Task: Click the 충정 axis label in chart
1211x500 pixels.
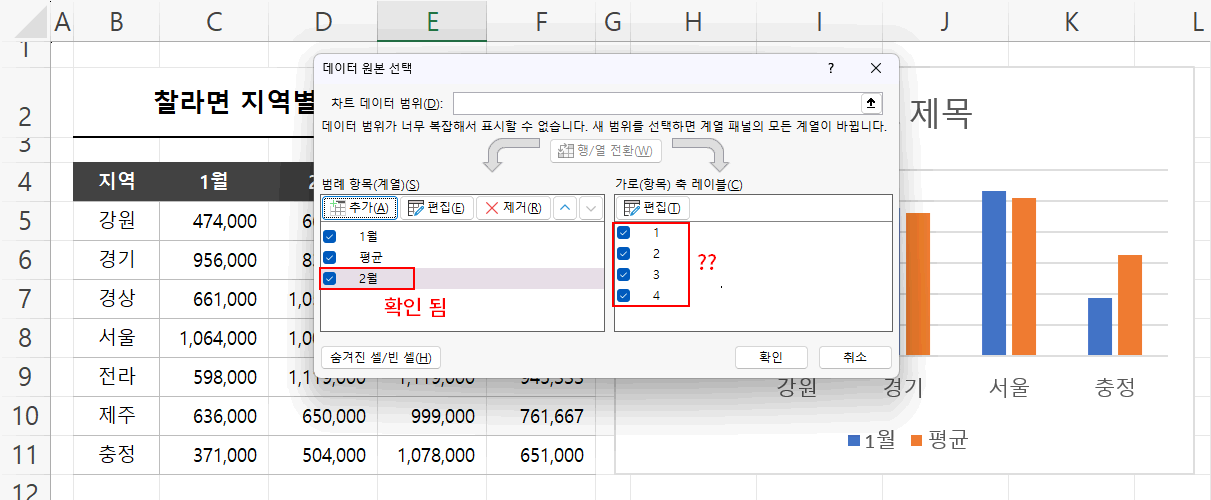Action: [x=1115, y=388]
